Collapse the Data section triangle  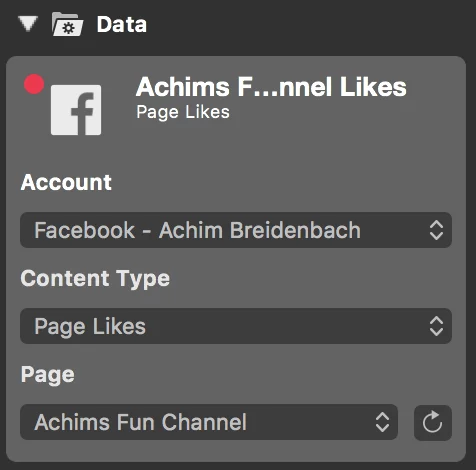[28, 24]
